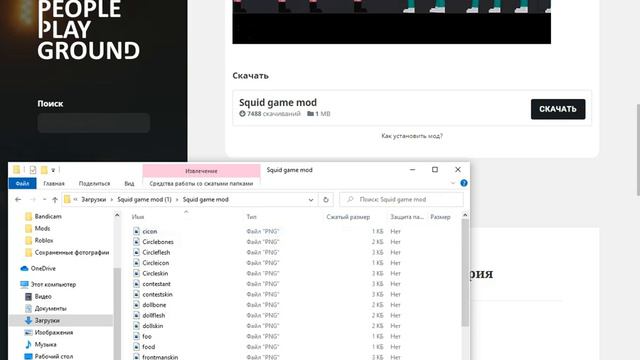640x360 pixels.
Task: Open the Главная ribbon tab
Action: (x=54, y=184)
